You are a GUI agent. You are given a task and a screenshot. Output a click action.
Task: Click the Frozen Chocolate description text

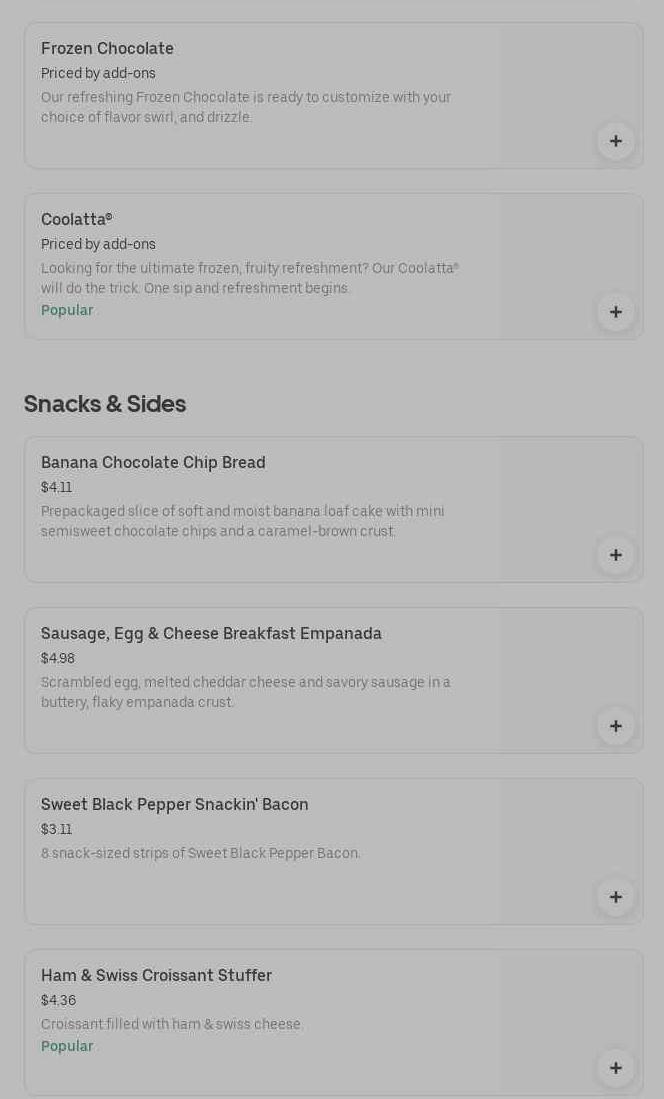pyautogui.click(x=245, y=107)
